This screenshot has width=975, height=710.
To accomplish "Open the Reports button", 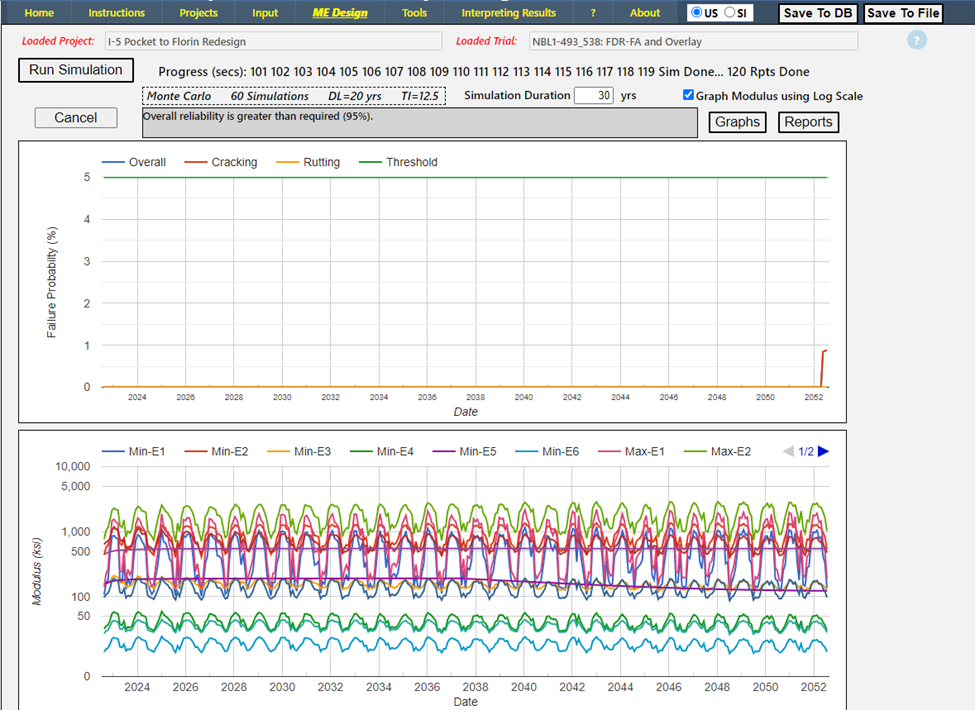I will click(x=808, y=122).
